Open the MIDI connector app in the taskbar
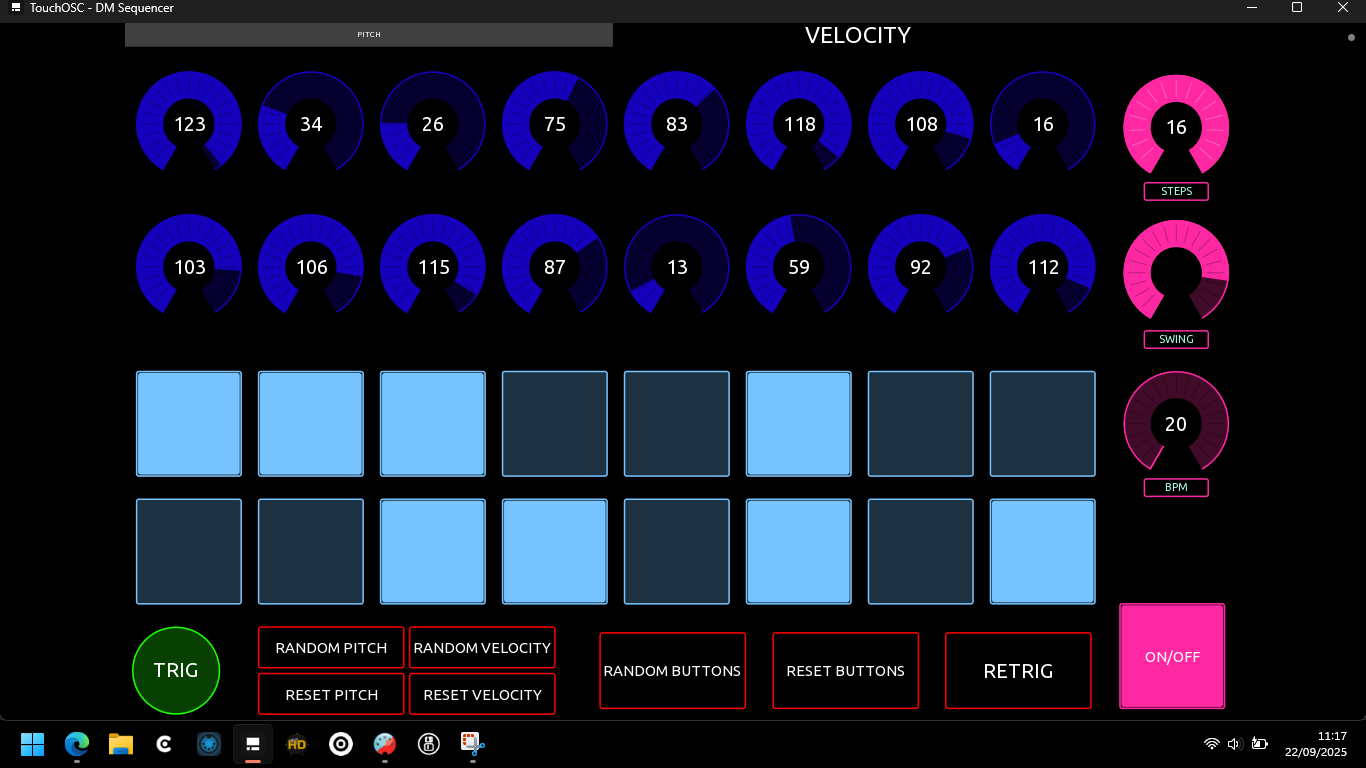Viewport: 1366px width, 768px height. (x=209, y=744)
